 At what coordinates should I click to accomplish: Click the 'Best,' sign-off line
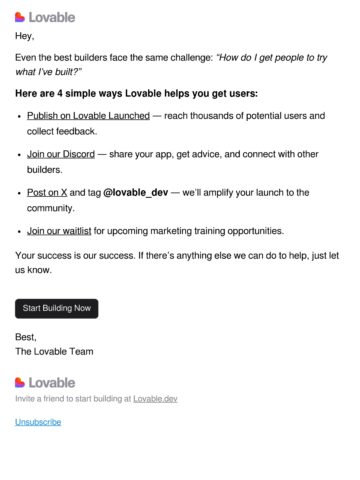(26, 337)
